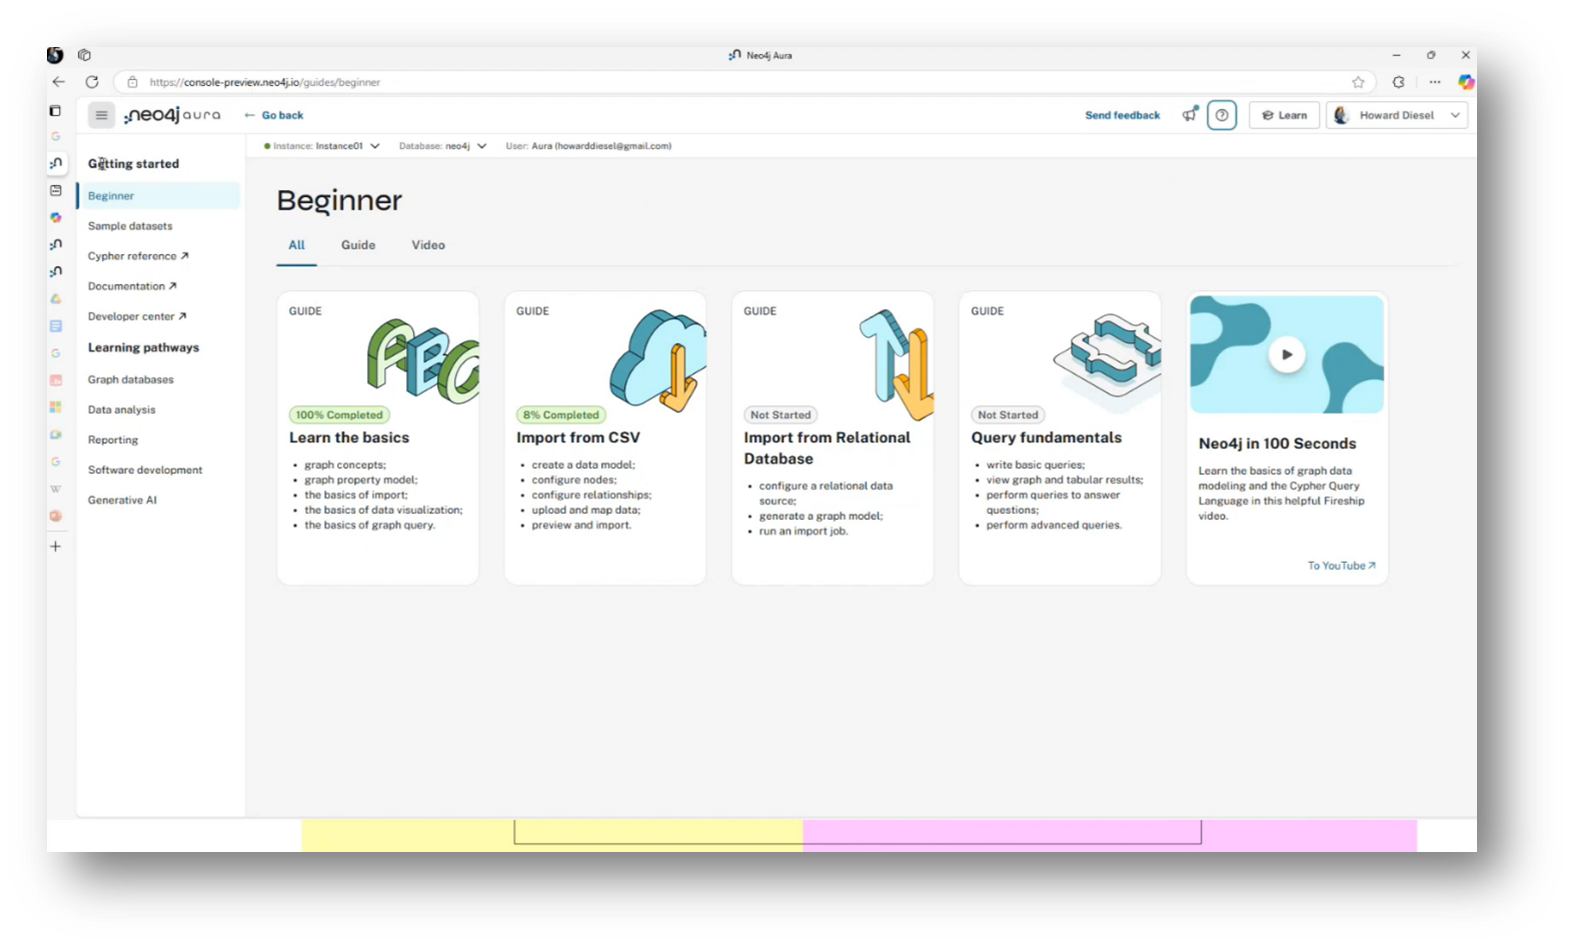Click the browser address bar URL
This screenshot has height=947, width=1572.
265,82
